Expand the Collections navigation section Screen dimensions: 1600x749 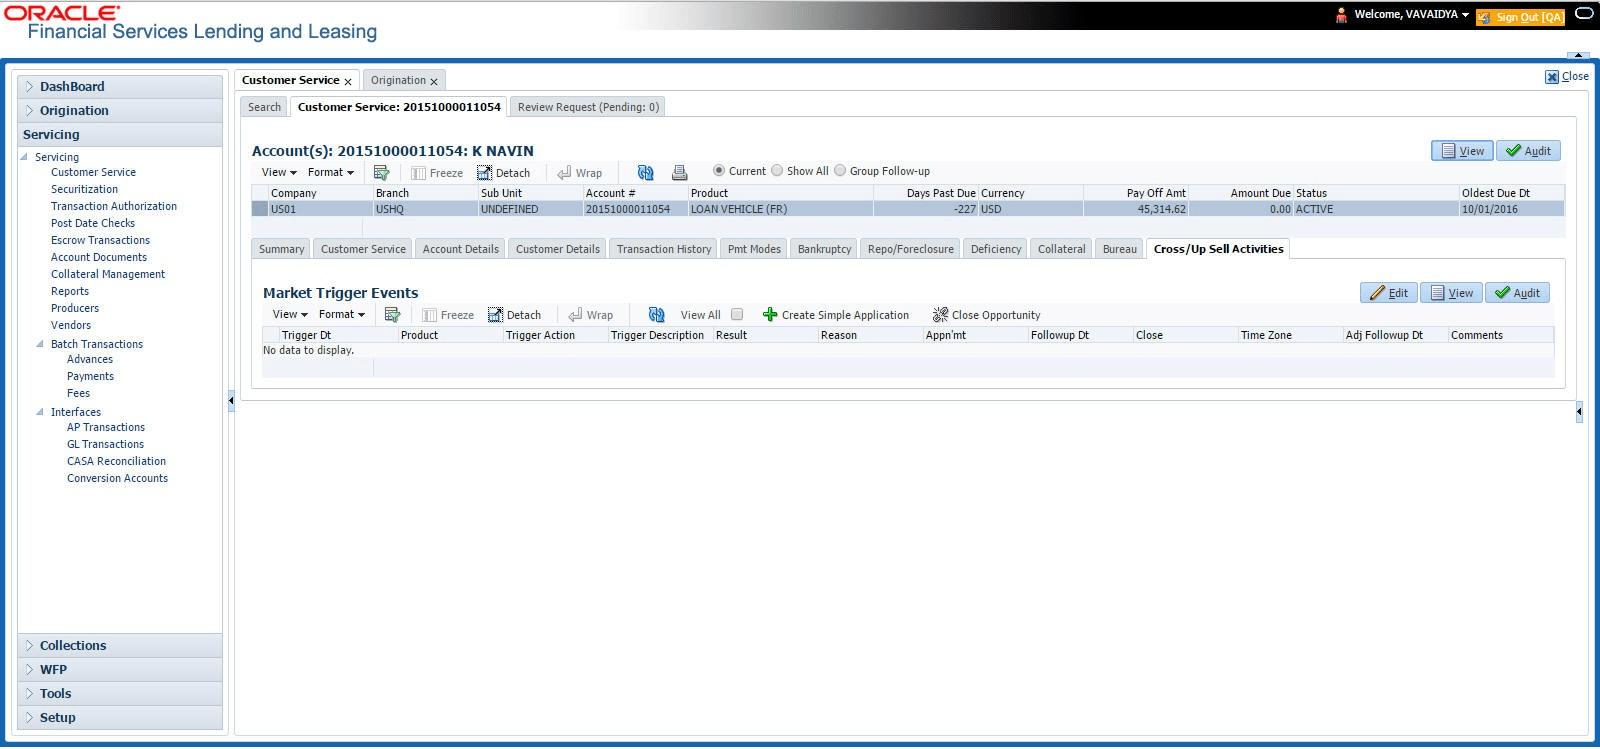[29, 646]
